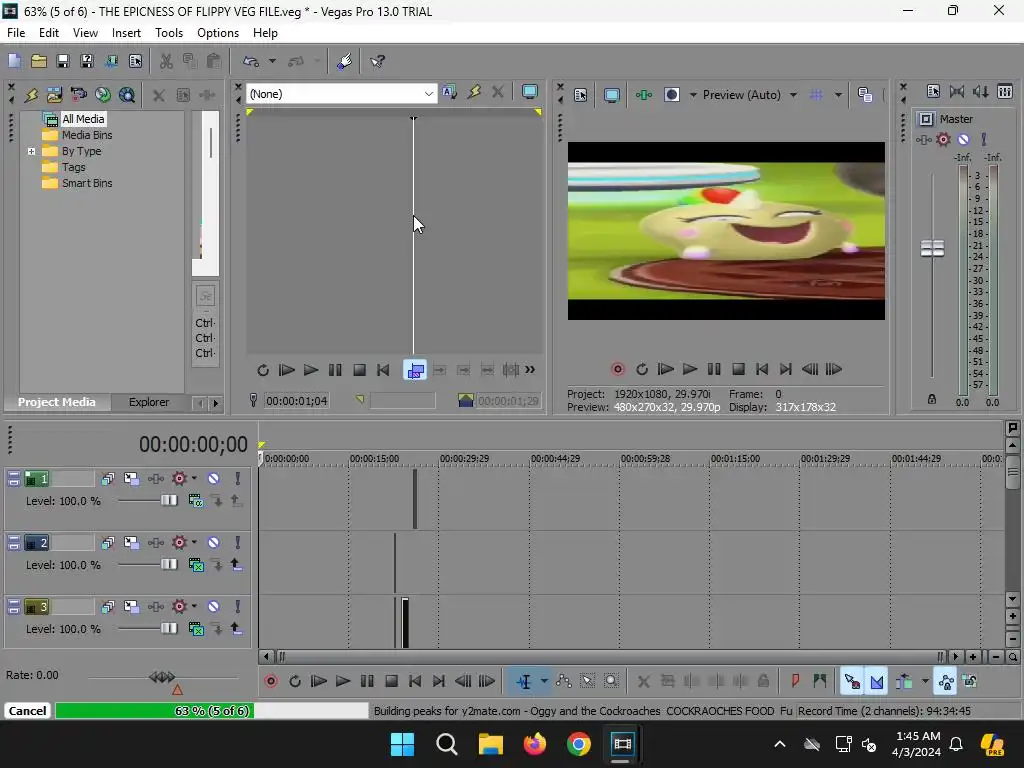Click the Master FX gear icon

click(944, 139)
